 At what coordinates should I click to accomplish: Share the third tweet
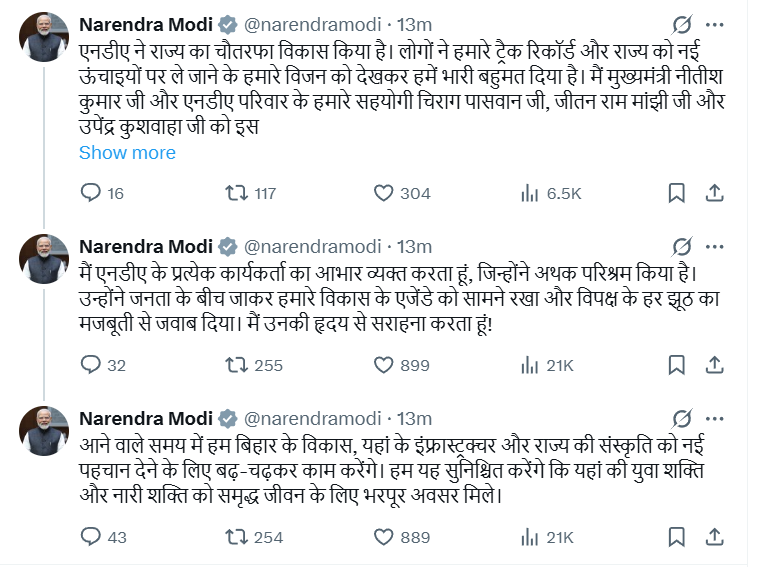pyautogui.click(x=717, y=537)
